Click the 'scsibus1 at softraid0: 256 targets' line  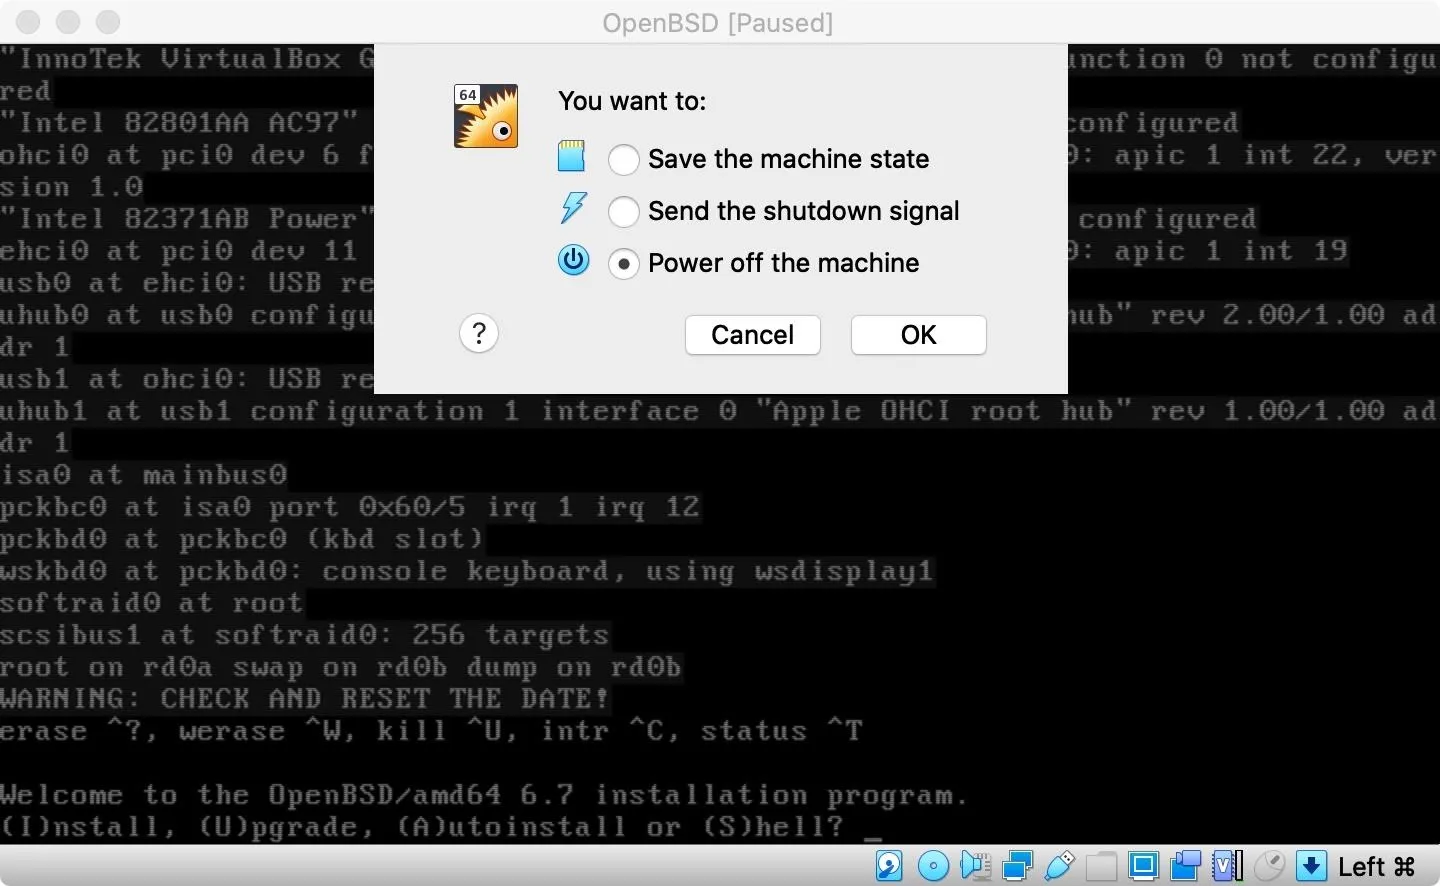(x=304, y=635)
